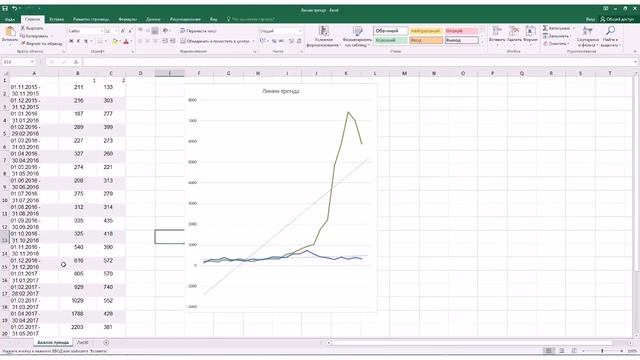This screenshot has height=360, width=640.
Task: Toggle Перенести текст wrap text
Action: pos(198,31)
